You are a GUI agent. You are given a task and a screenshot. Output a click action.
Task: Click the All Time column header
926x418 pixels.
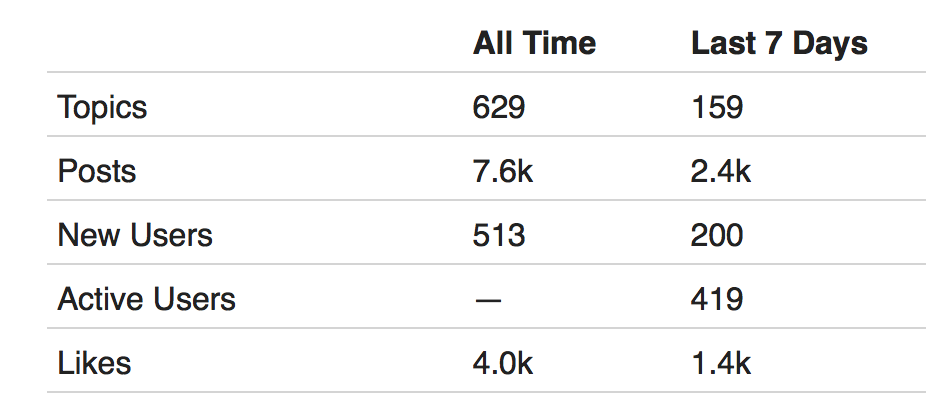pos(534,44)
